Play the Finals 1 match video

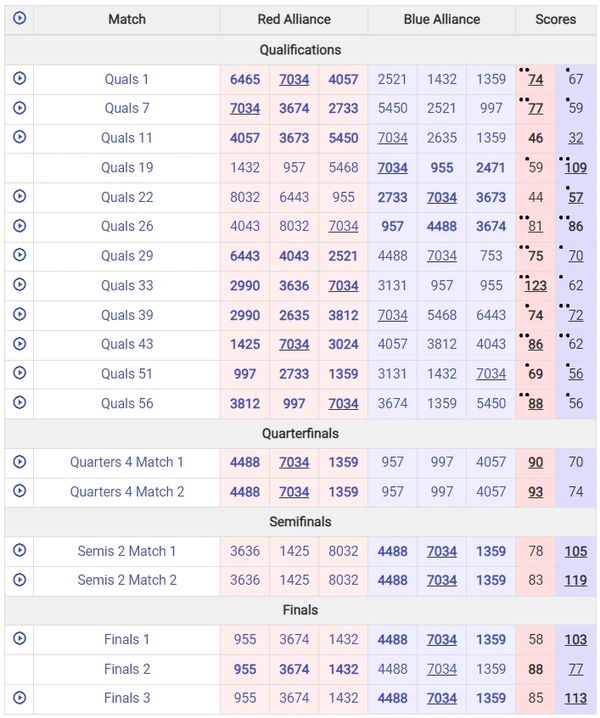click(19, 639)
